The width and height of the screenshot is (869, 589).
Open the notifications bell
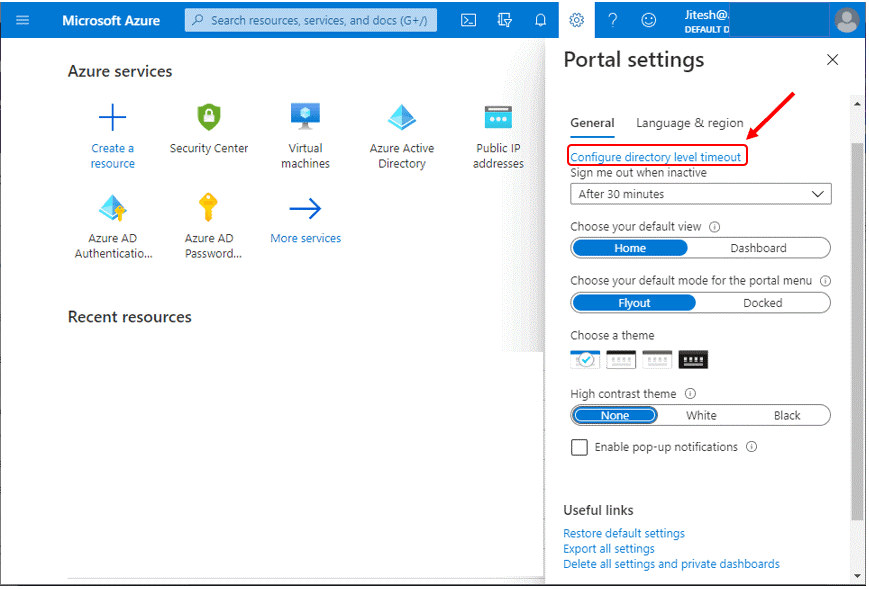pyautogui.click(x=541, y=21)
